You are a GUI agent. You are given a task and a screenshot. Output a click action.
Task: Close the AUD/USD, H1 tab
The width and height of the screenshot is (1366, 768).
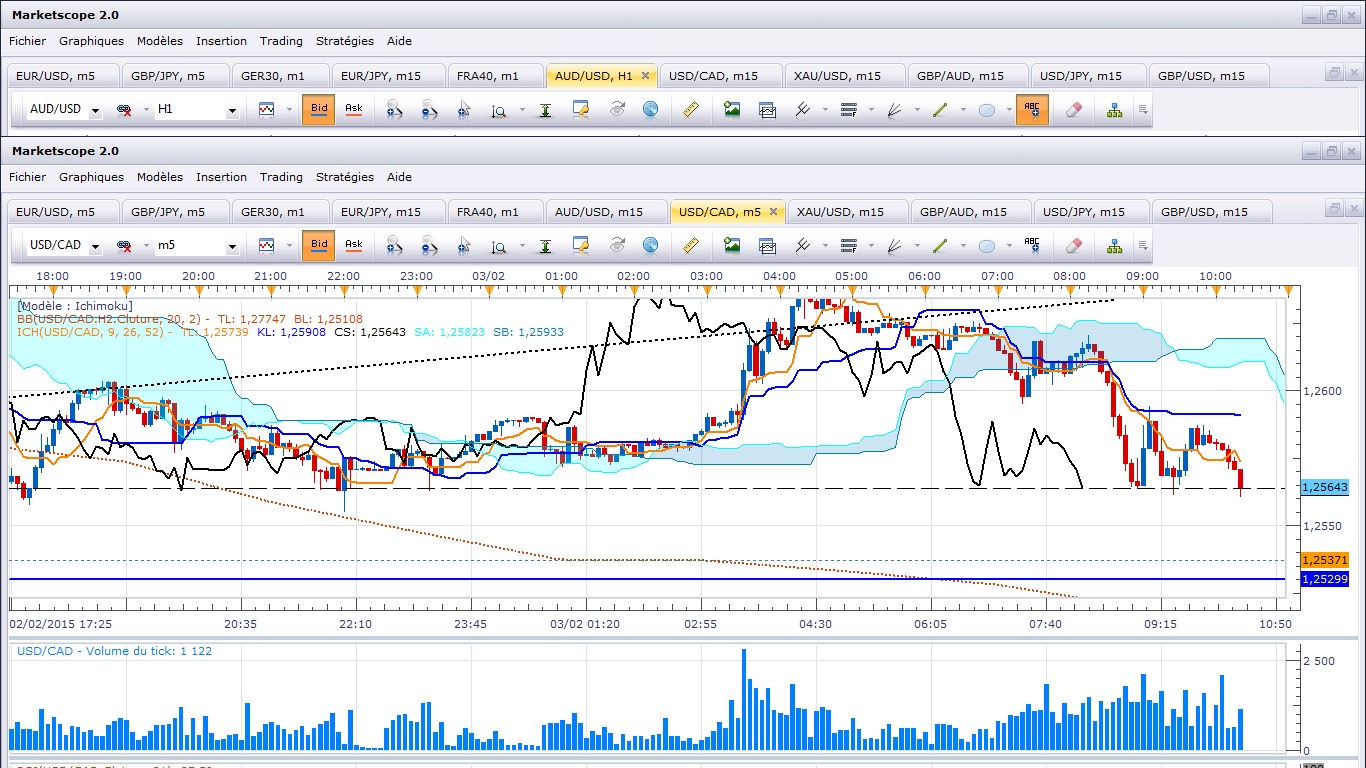tap(646, 76)
